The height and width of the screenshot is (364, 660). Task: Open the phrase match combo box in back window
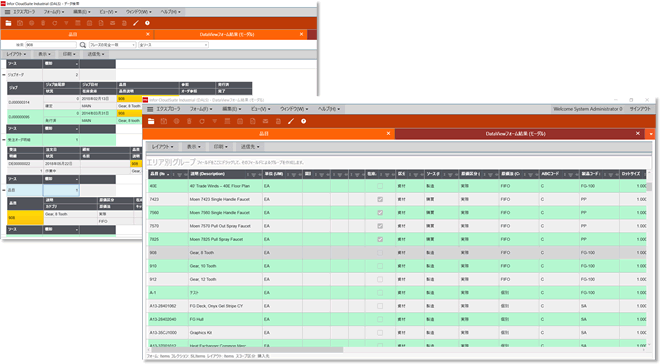click(112, 45)
